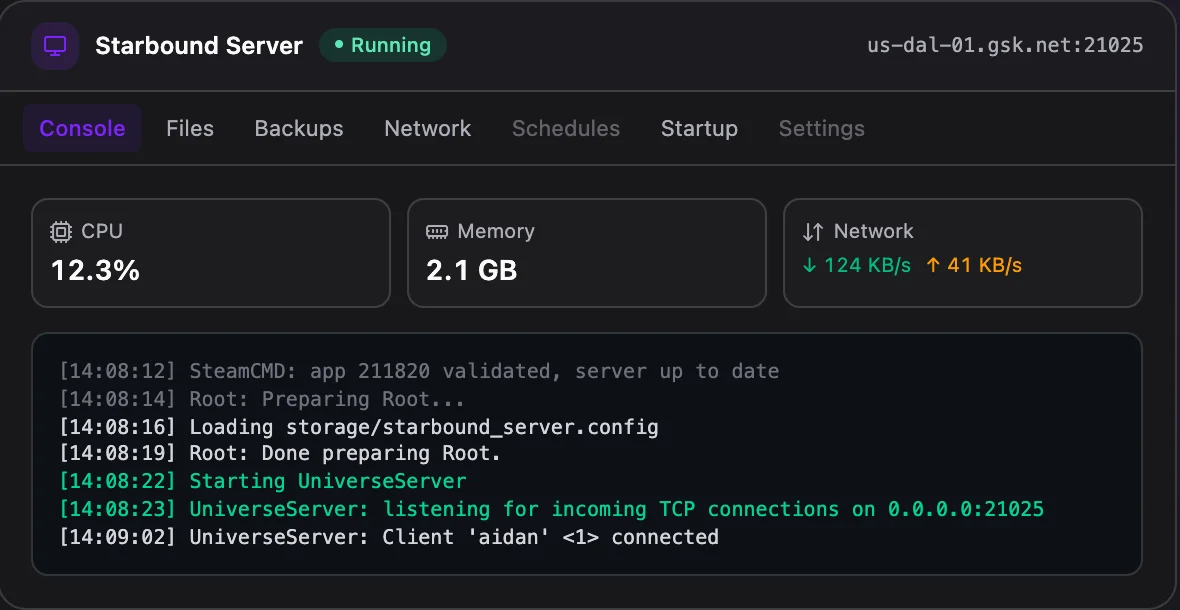Image resolution: width=1180 pixels, height=610 pixels.
Task: Open the Startup tab
Action: coord(699,129)
